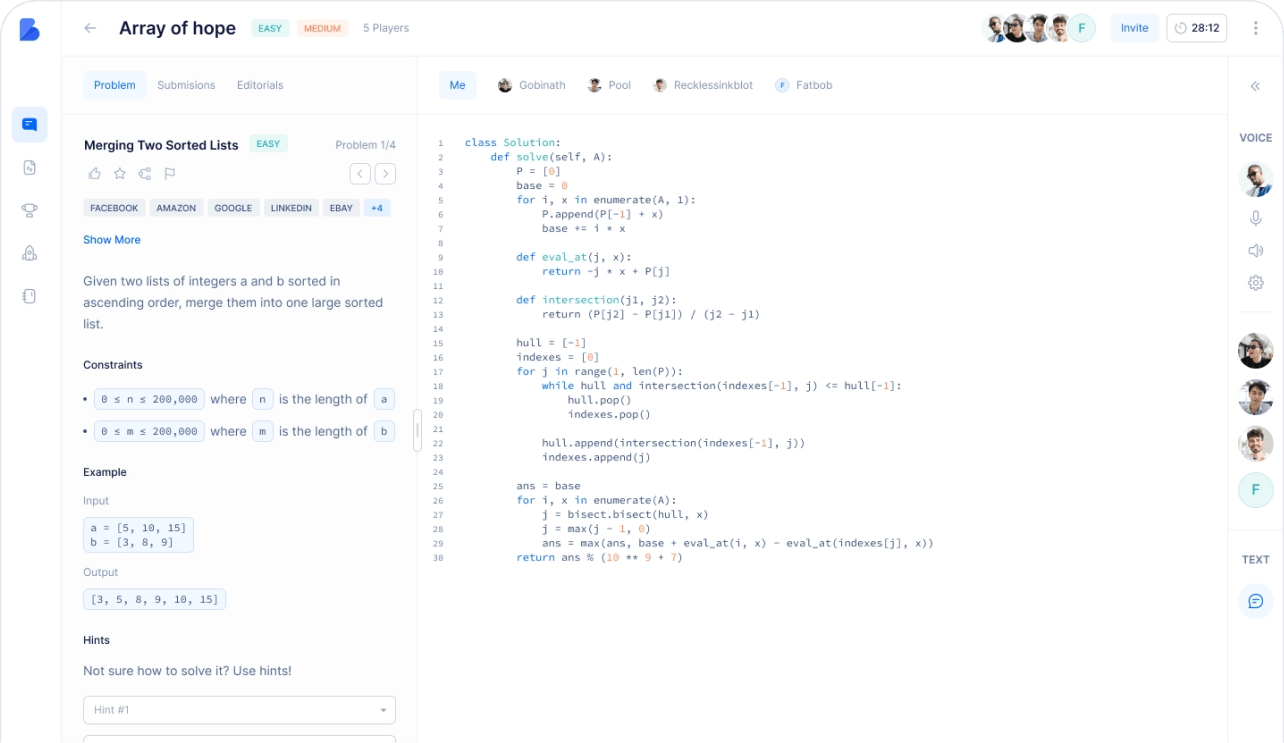Click the Show More link

tap(112, 240)
